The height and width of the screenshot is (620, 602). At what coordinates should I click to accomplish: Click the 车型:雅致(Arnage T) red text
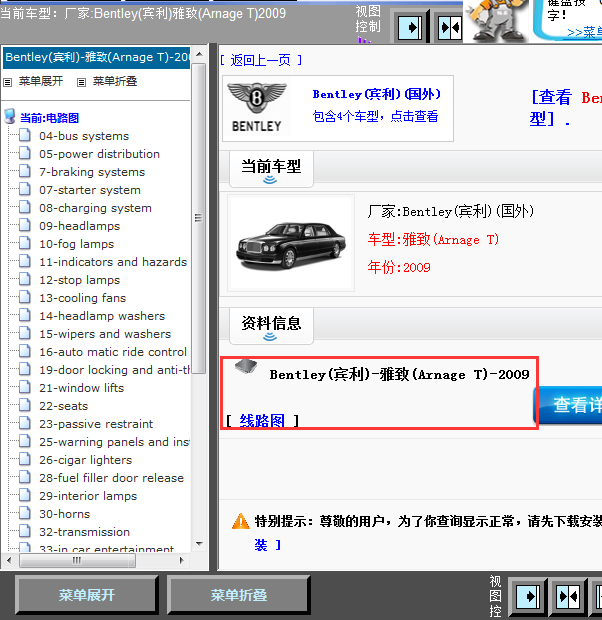433,239
